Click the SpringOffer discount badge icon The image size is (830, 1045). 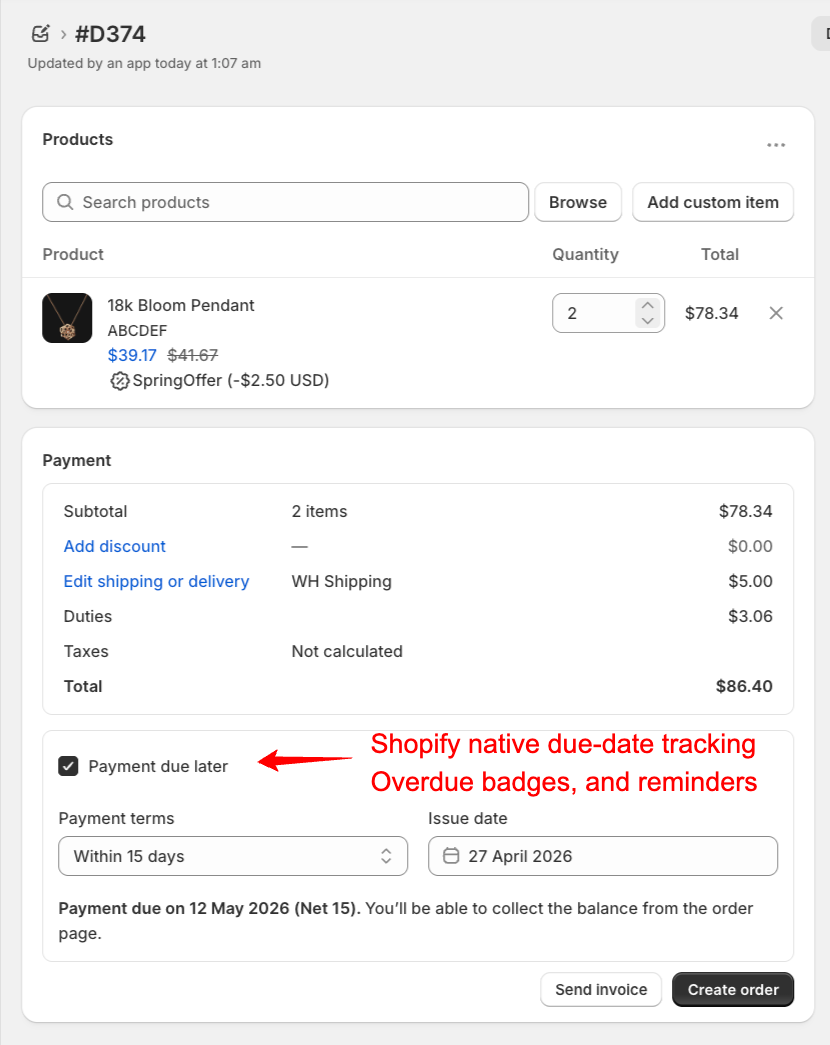pyautogui.click(x=119, y=380)
